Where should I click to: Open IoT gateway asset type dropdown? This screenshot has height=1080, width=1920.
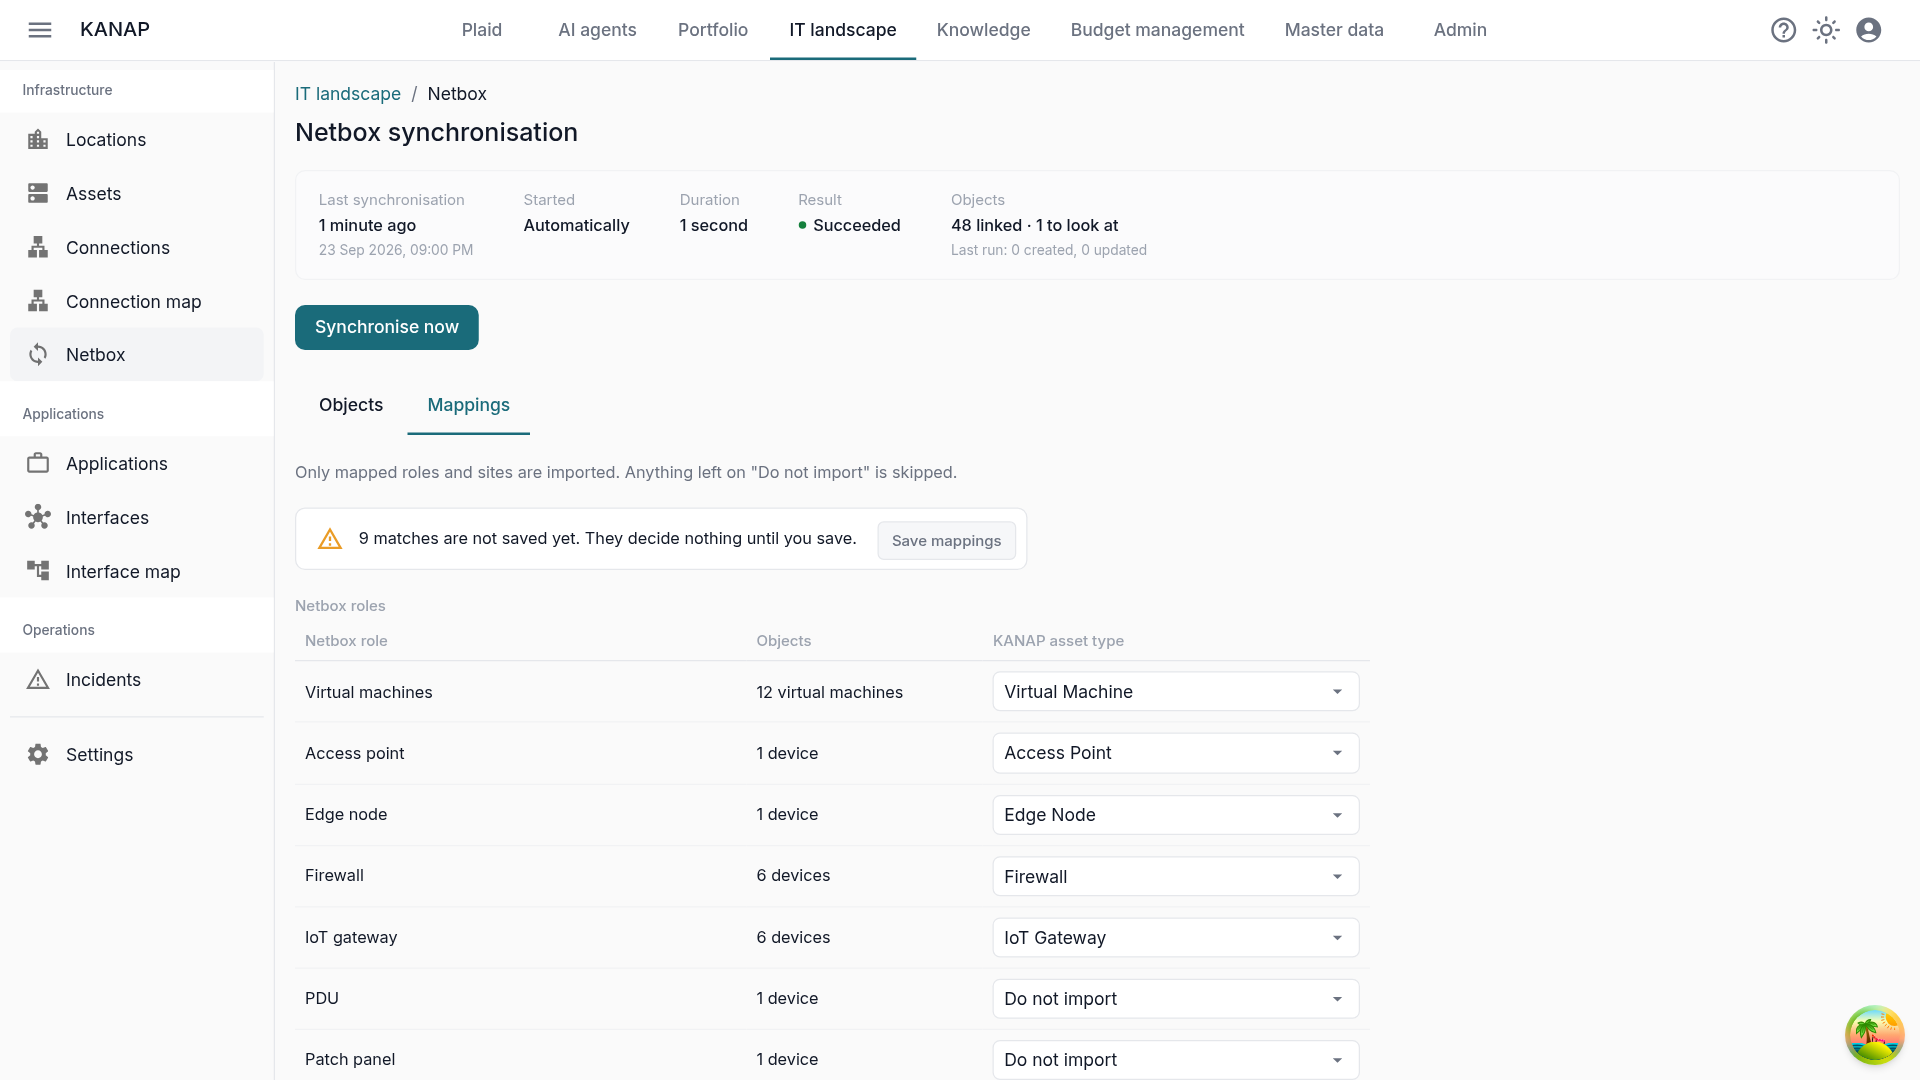click(1175, 938)
